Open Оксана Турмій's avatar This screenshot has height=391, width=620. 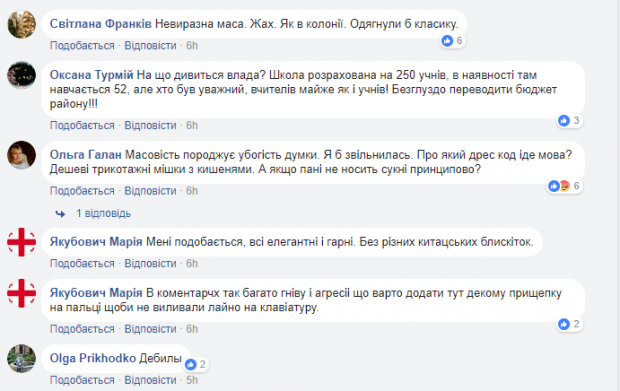coord(22,75)
